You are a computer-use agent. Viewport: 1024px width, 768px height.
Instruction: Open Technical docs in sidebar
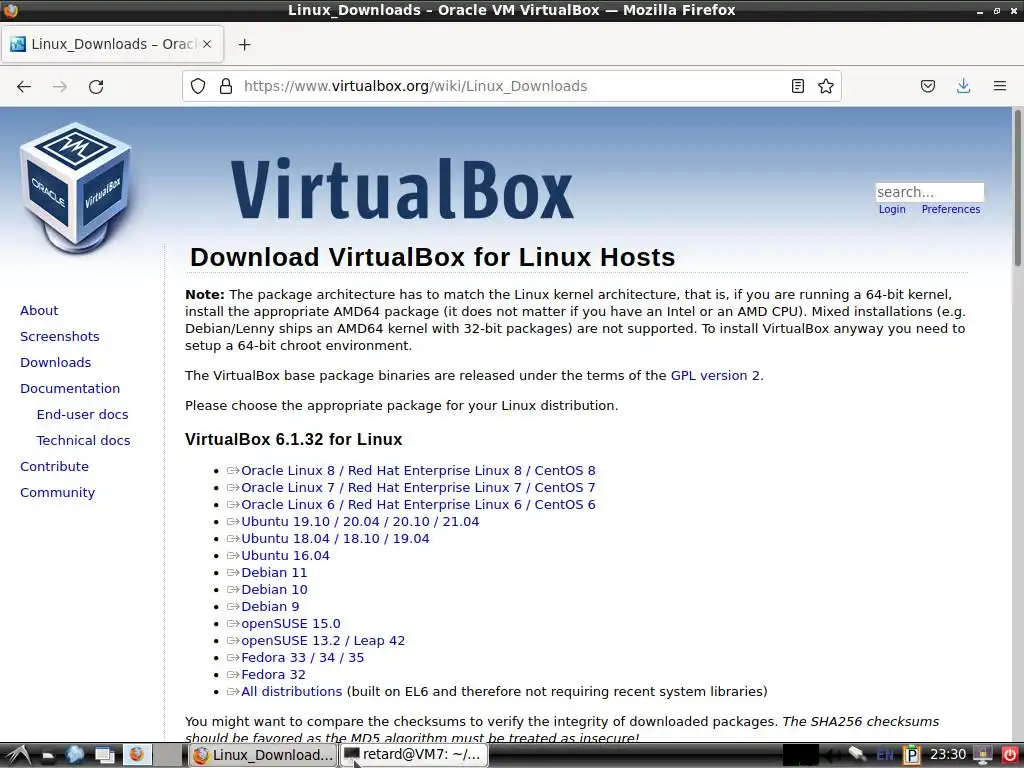(84, 441)
